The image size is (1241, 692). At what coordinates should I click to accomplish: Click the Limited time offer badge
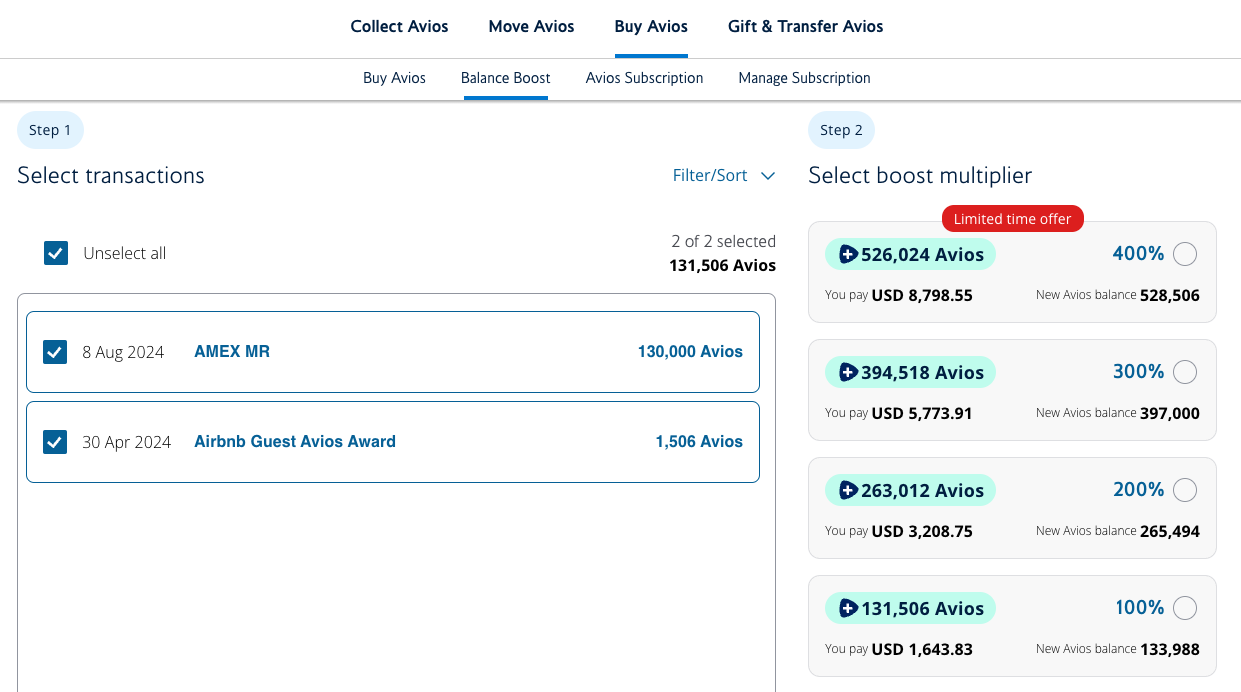(1012, 219)
